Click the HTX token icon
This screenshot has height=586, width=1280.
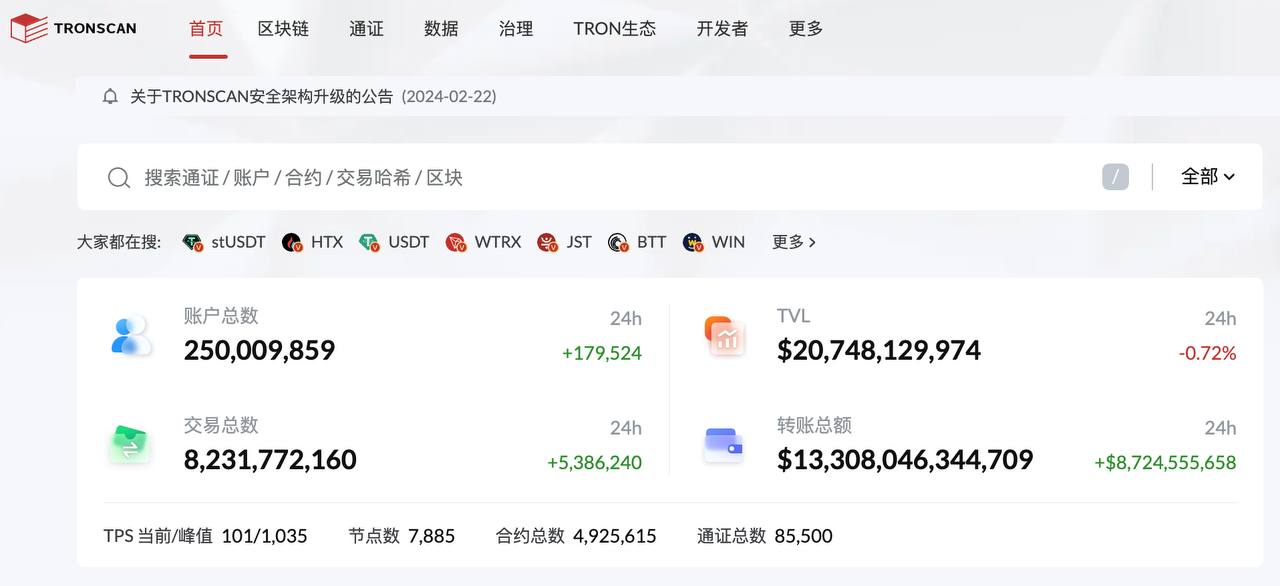click(x=293, y=242)
